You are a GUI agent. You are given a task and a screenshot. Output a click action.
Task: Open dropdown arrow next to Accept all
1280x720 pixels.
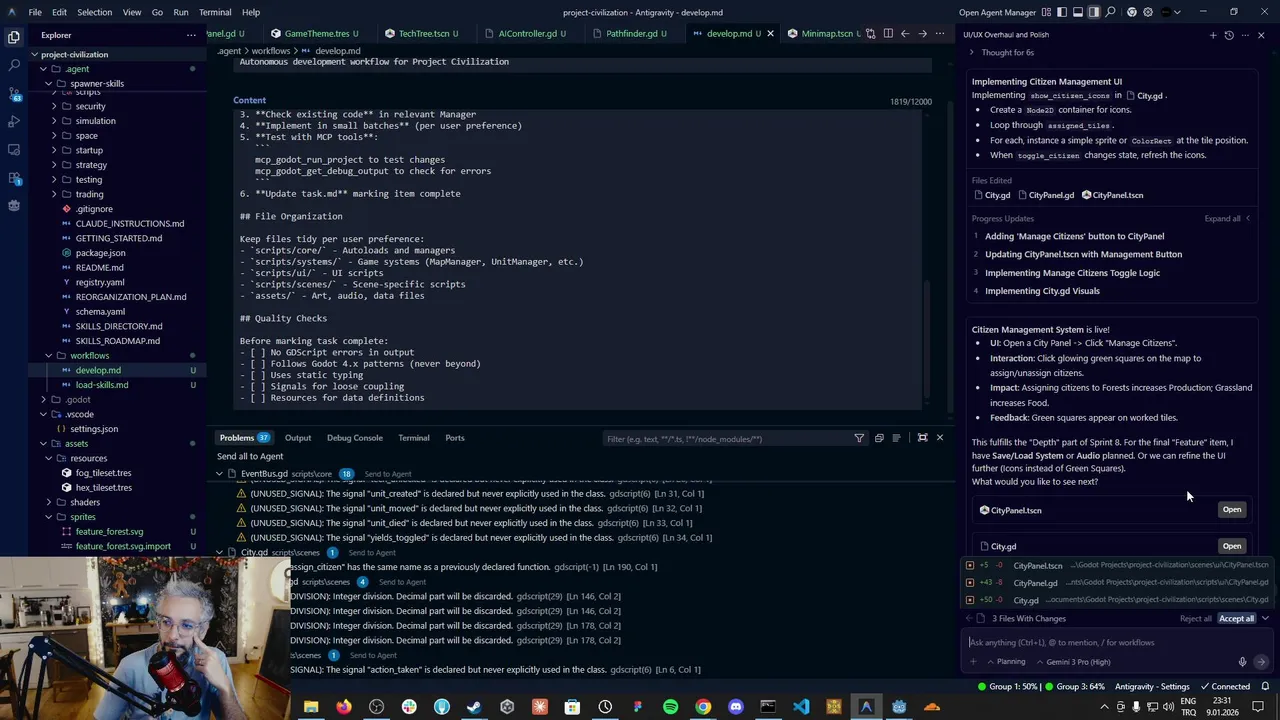1265,618
